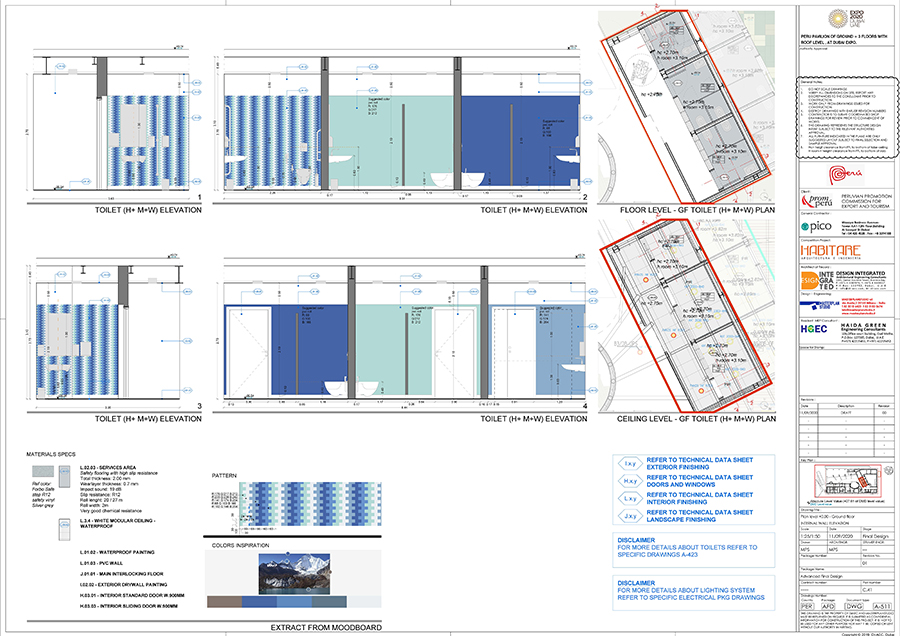The image size is (900, 636).
Task: Select the H.x.y doors and windows hexagon
Action: click(630, 481)
